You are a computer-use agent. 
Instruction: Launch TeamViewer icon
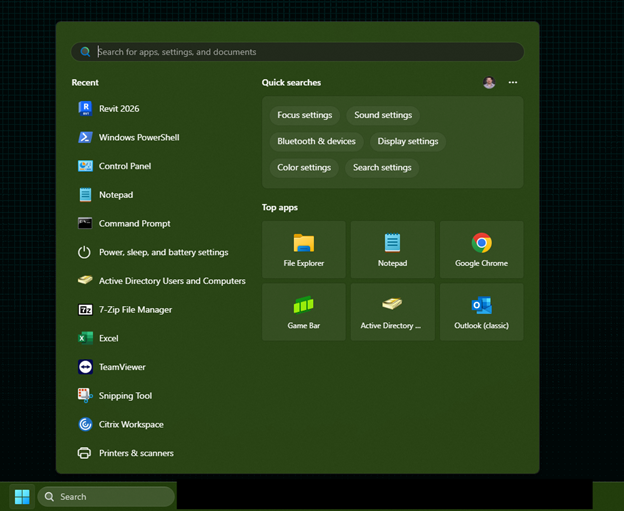coord(85,367)
